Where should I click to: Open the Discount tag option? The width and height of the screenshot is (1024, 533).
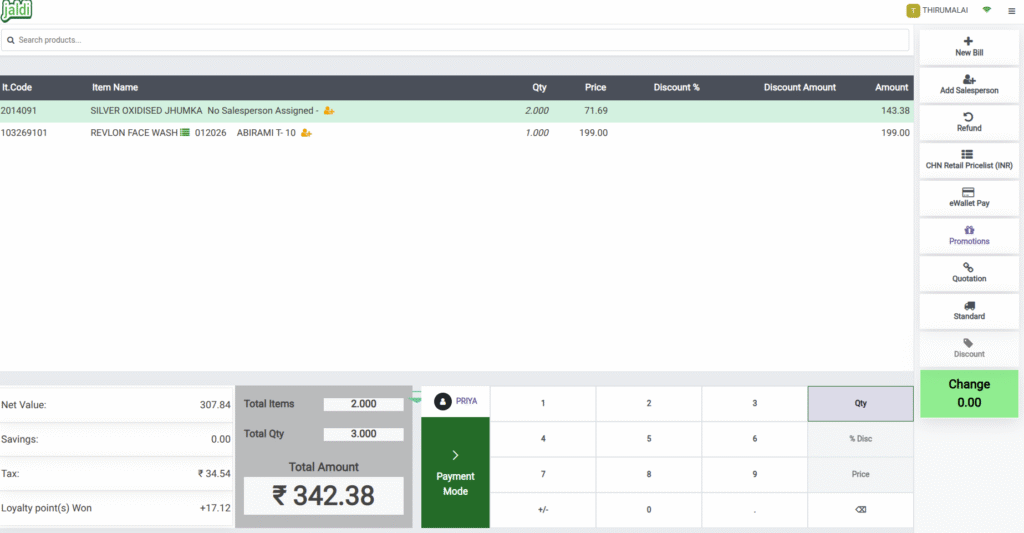(x=968, y=343)
